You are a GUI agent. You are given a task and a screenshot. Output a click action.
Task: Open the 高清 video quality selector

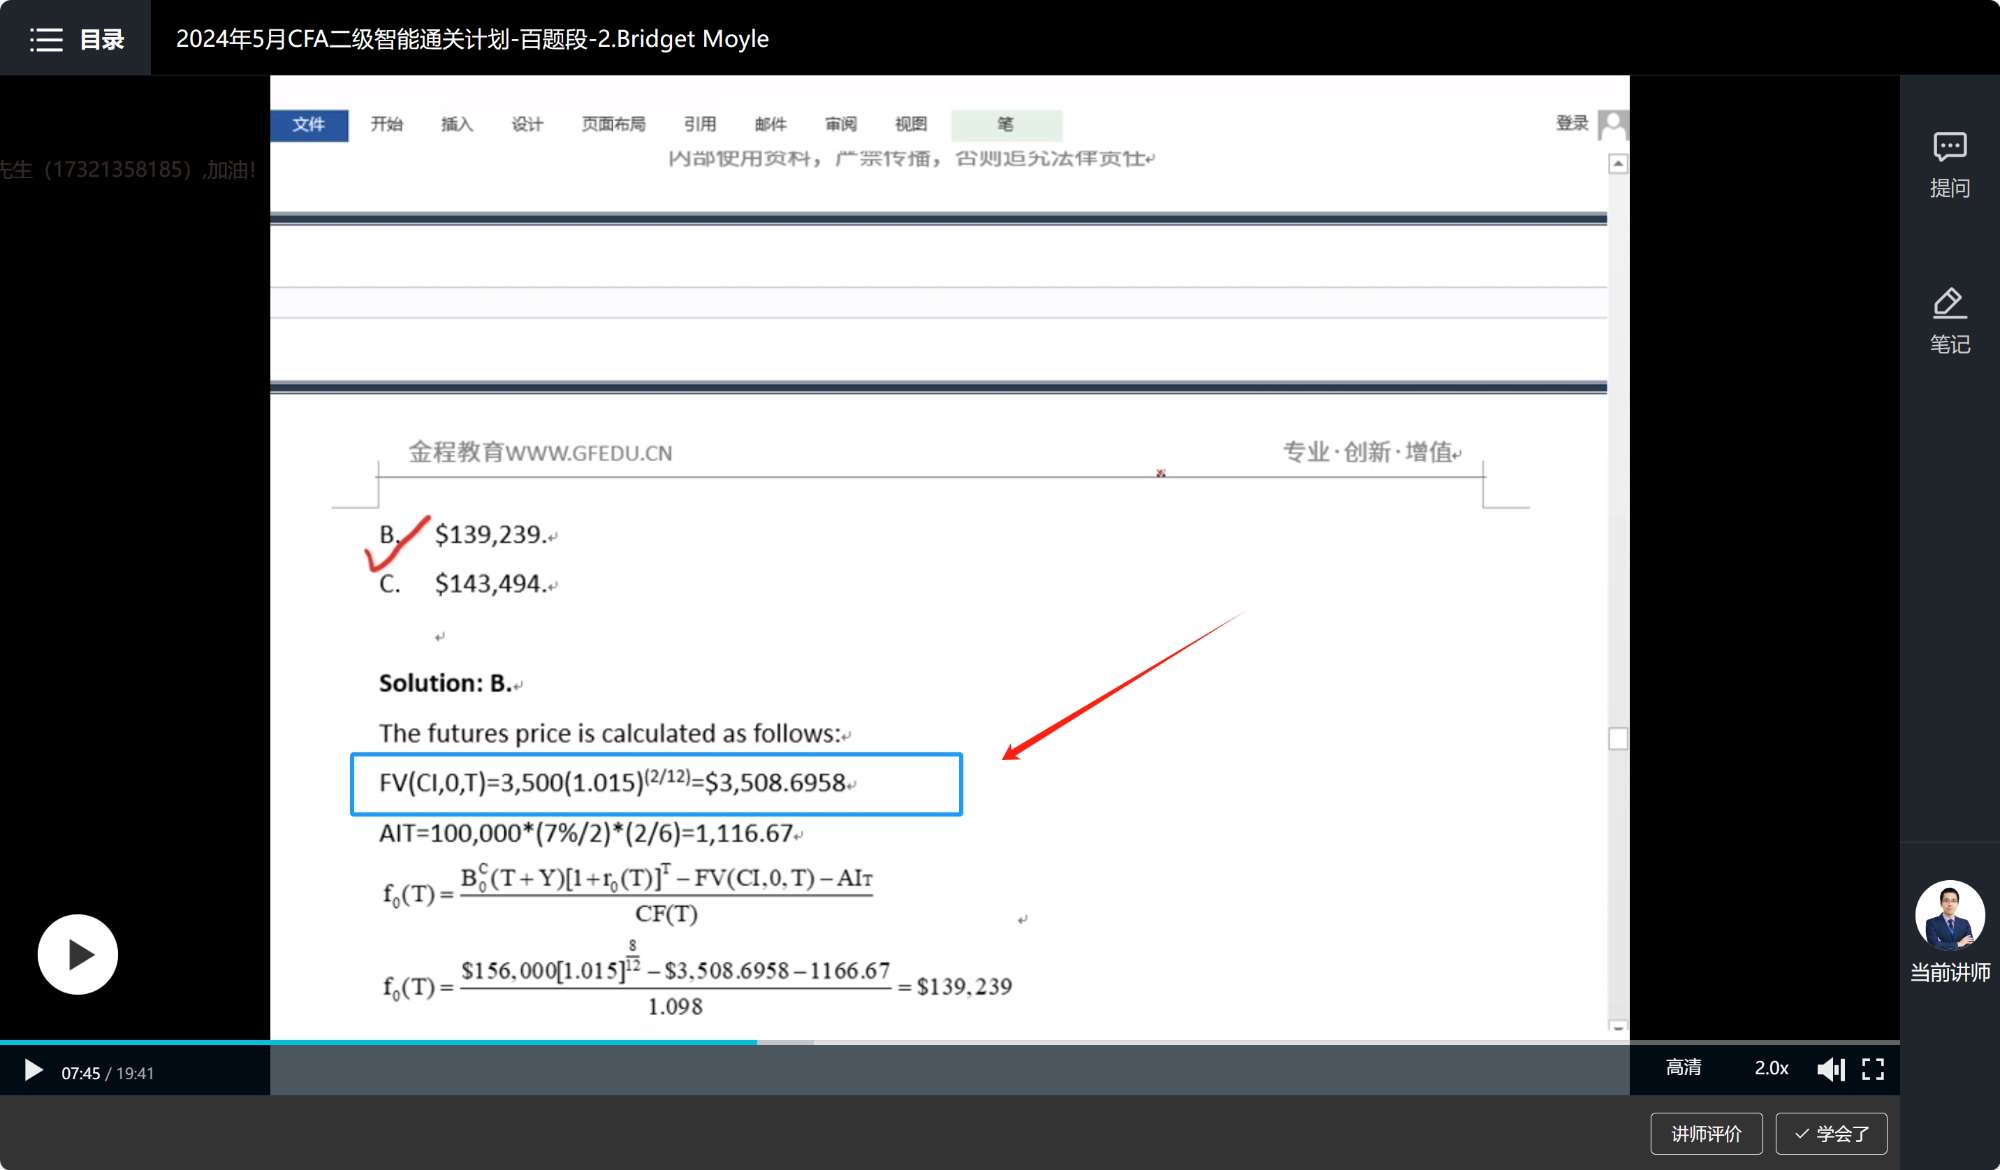click(x=1683, y=1068)
